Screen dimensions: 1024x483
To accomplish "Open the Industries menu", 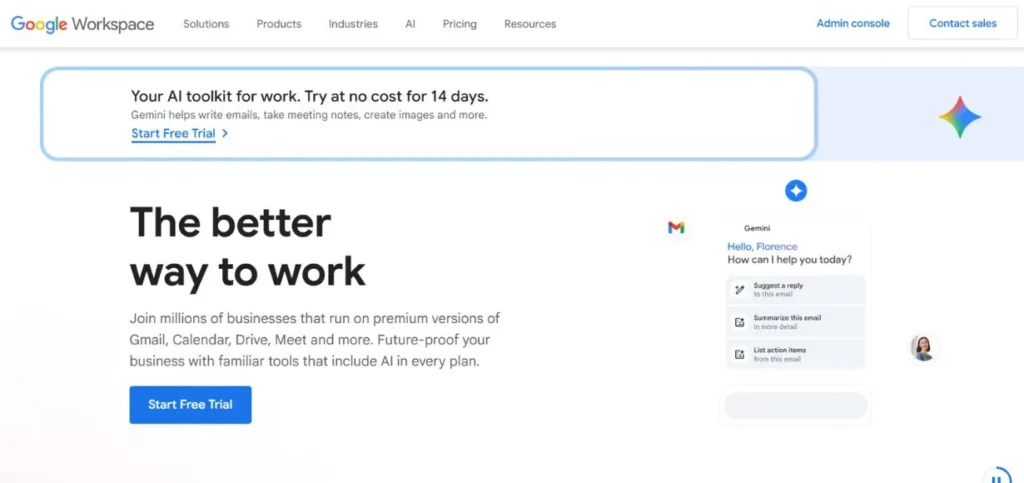I will (353, 24).
